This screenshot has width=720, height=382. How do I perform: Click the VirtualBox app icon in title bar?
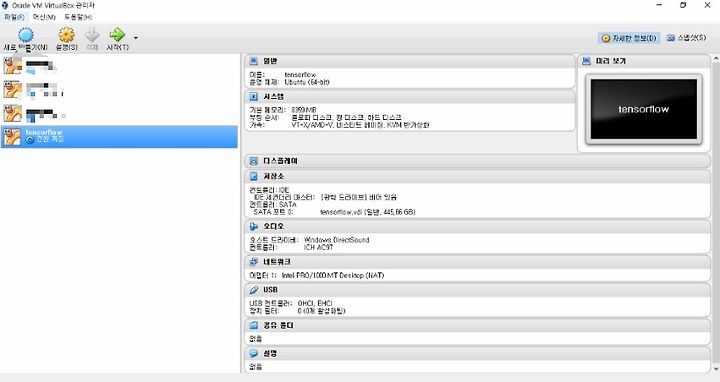click(5, 5)
